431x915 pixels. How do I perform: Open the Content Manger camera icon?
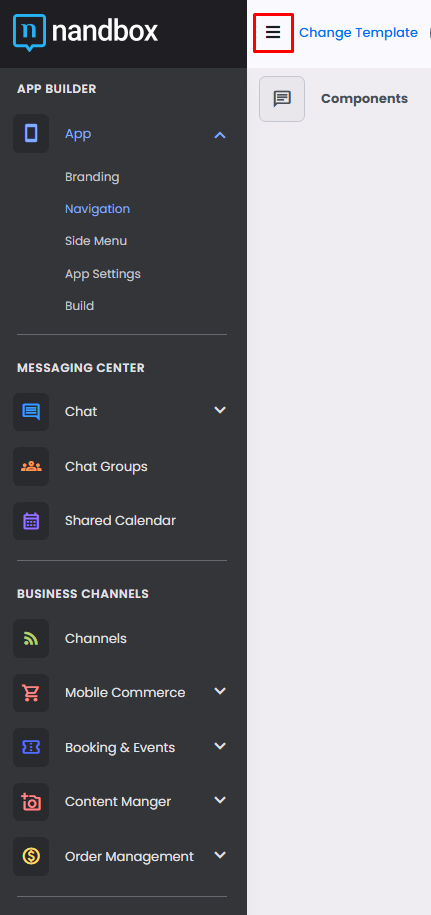tap(31, 802)
